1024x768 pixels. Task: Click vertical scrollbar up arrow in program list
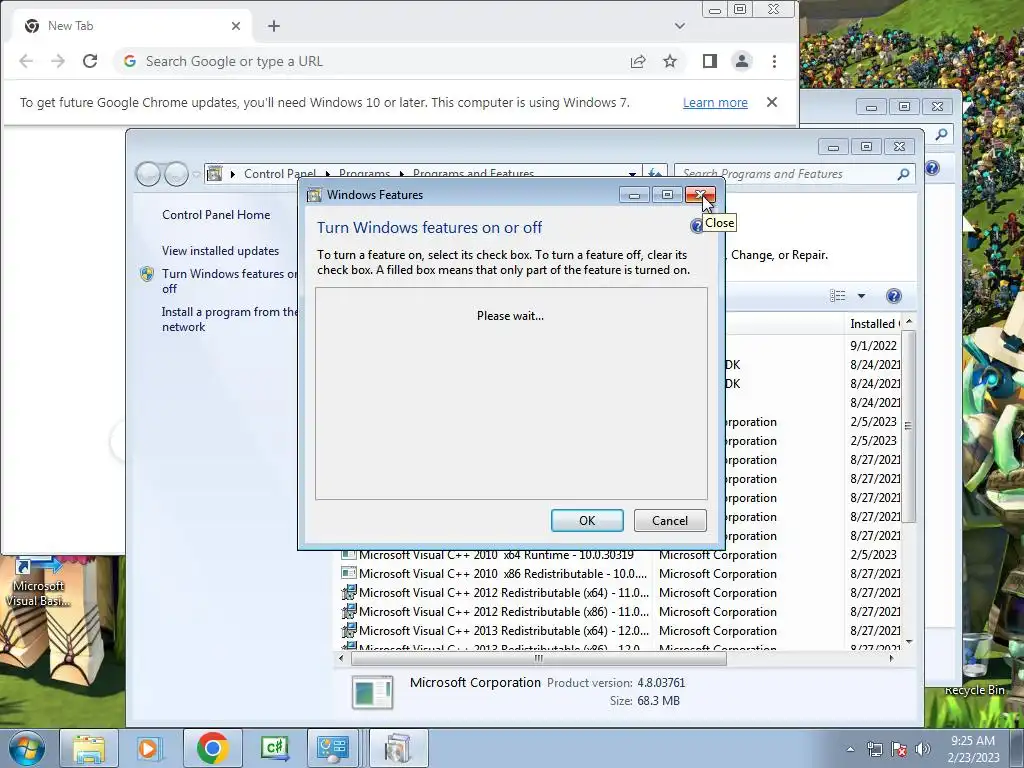pos(909,323)
